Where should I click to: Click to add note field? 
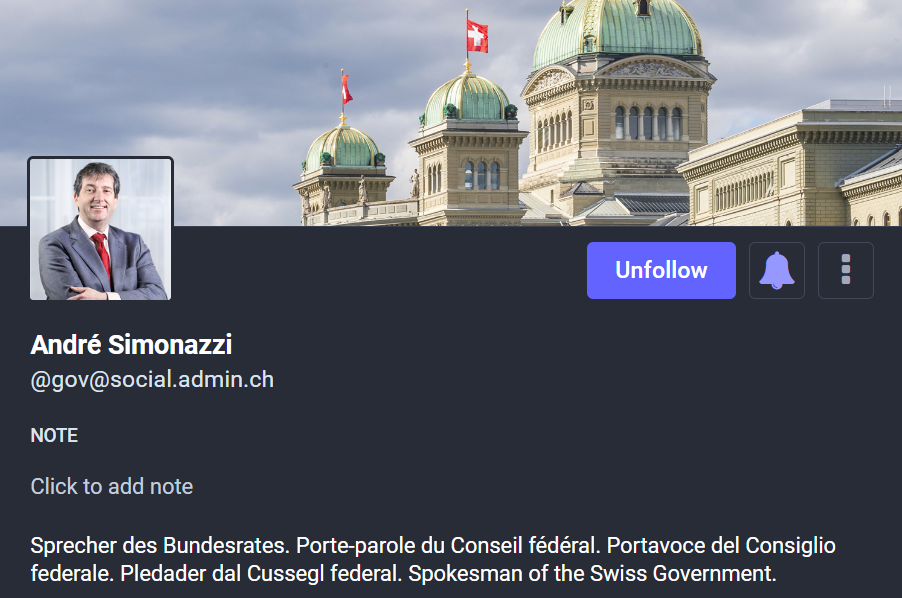point(112,486)
